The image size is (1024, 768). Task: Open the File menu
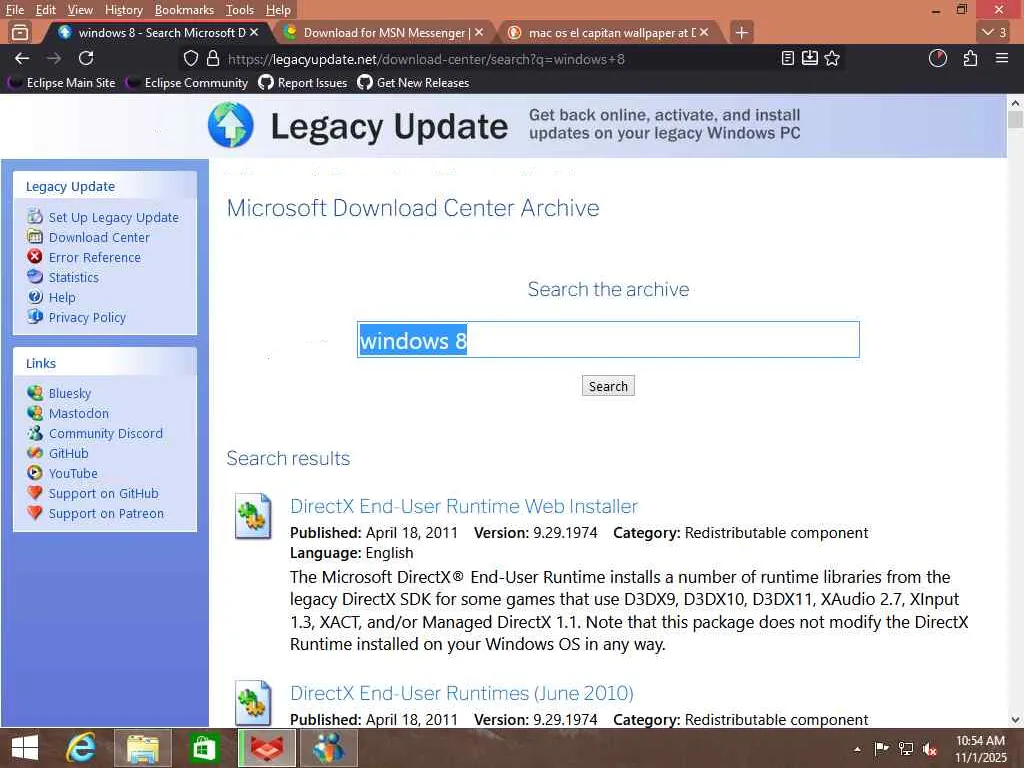[14, 10]
